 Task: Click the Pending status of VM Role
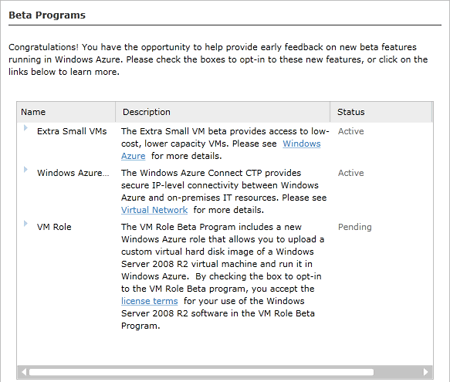tap(355, 227)
